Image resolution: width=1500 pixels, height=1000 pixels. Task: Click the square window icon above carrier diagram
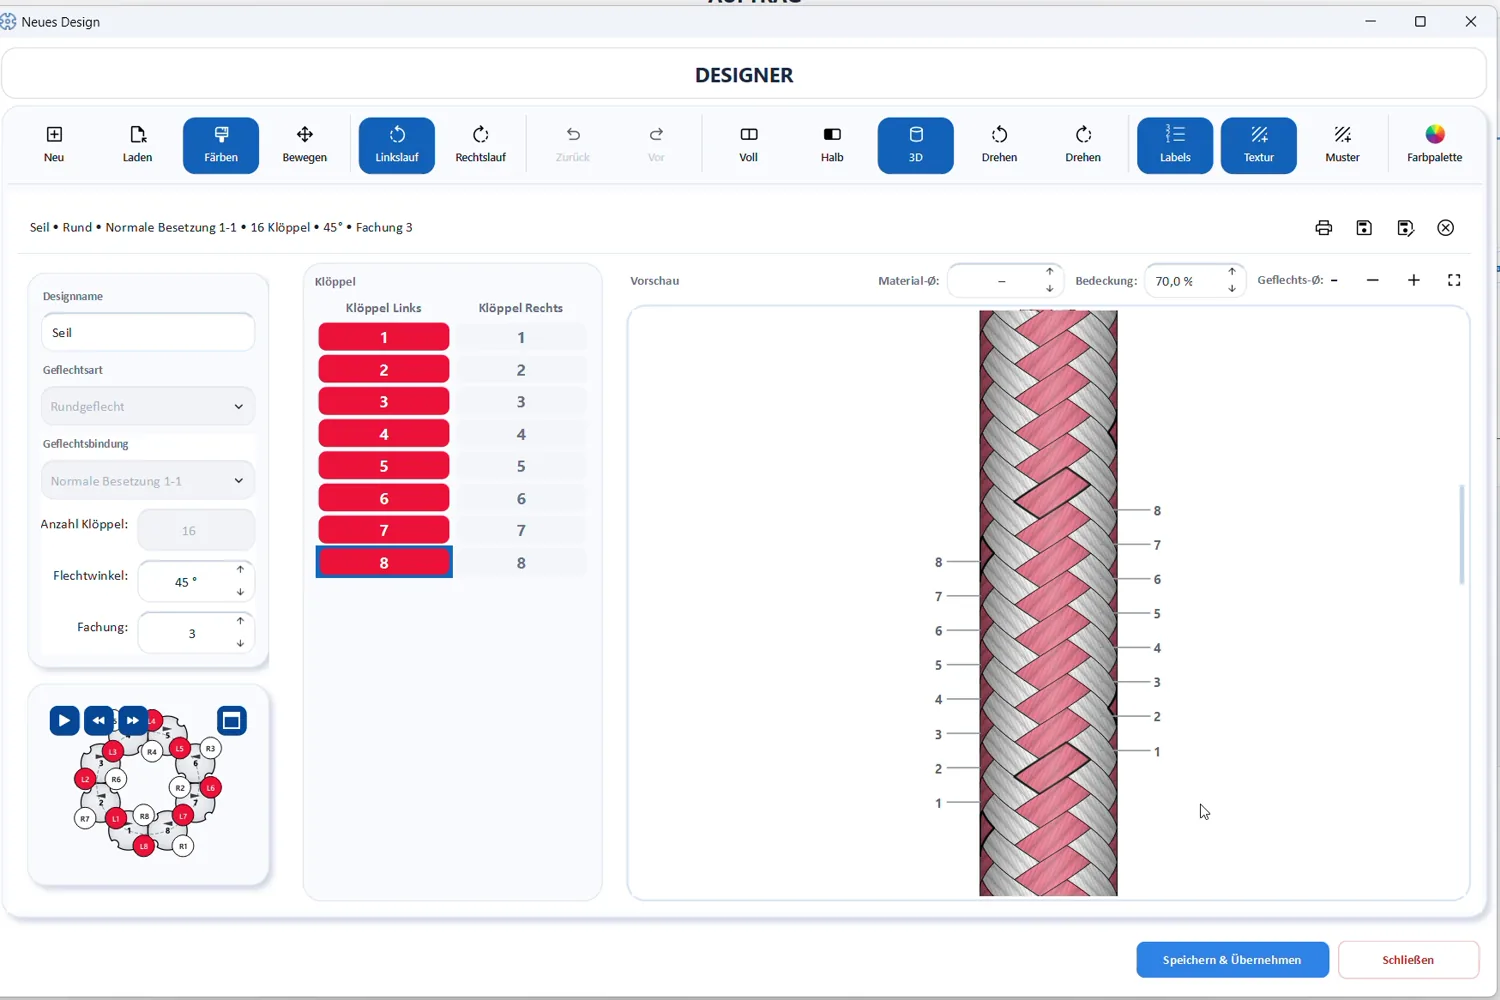coord(232,720)
